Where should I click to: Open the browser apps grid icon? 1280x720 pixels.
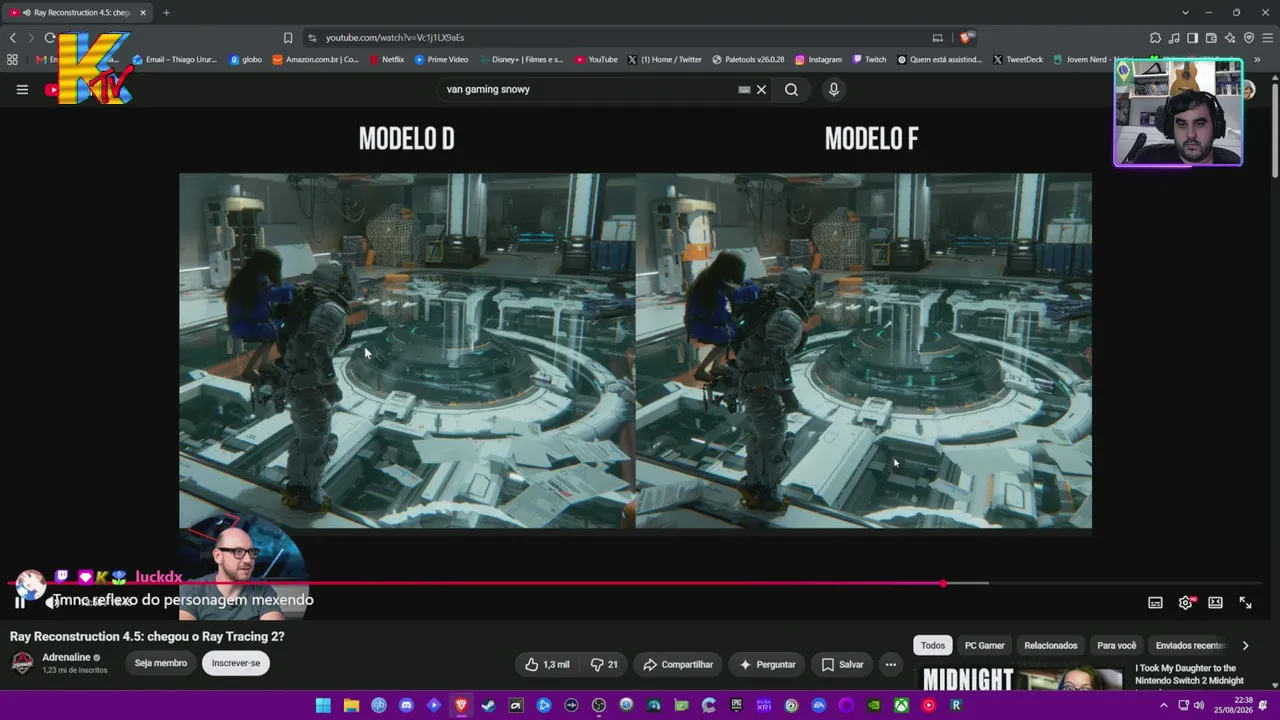(x=12, y=59)
